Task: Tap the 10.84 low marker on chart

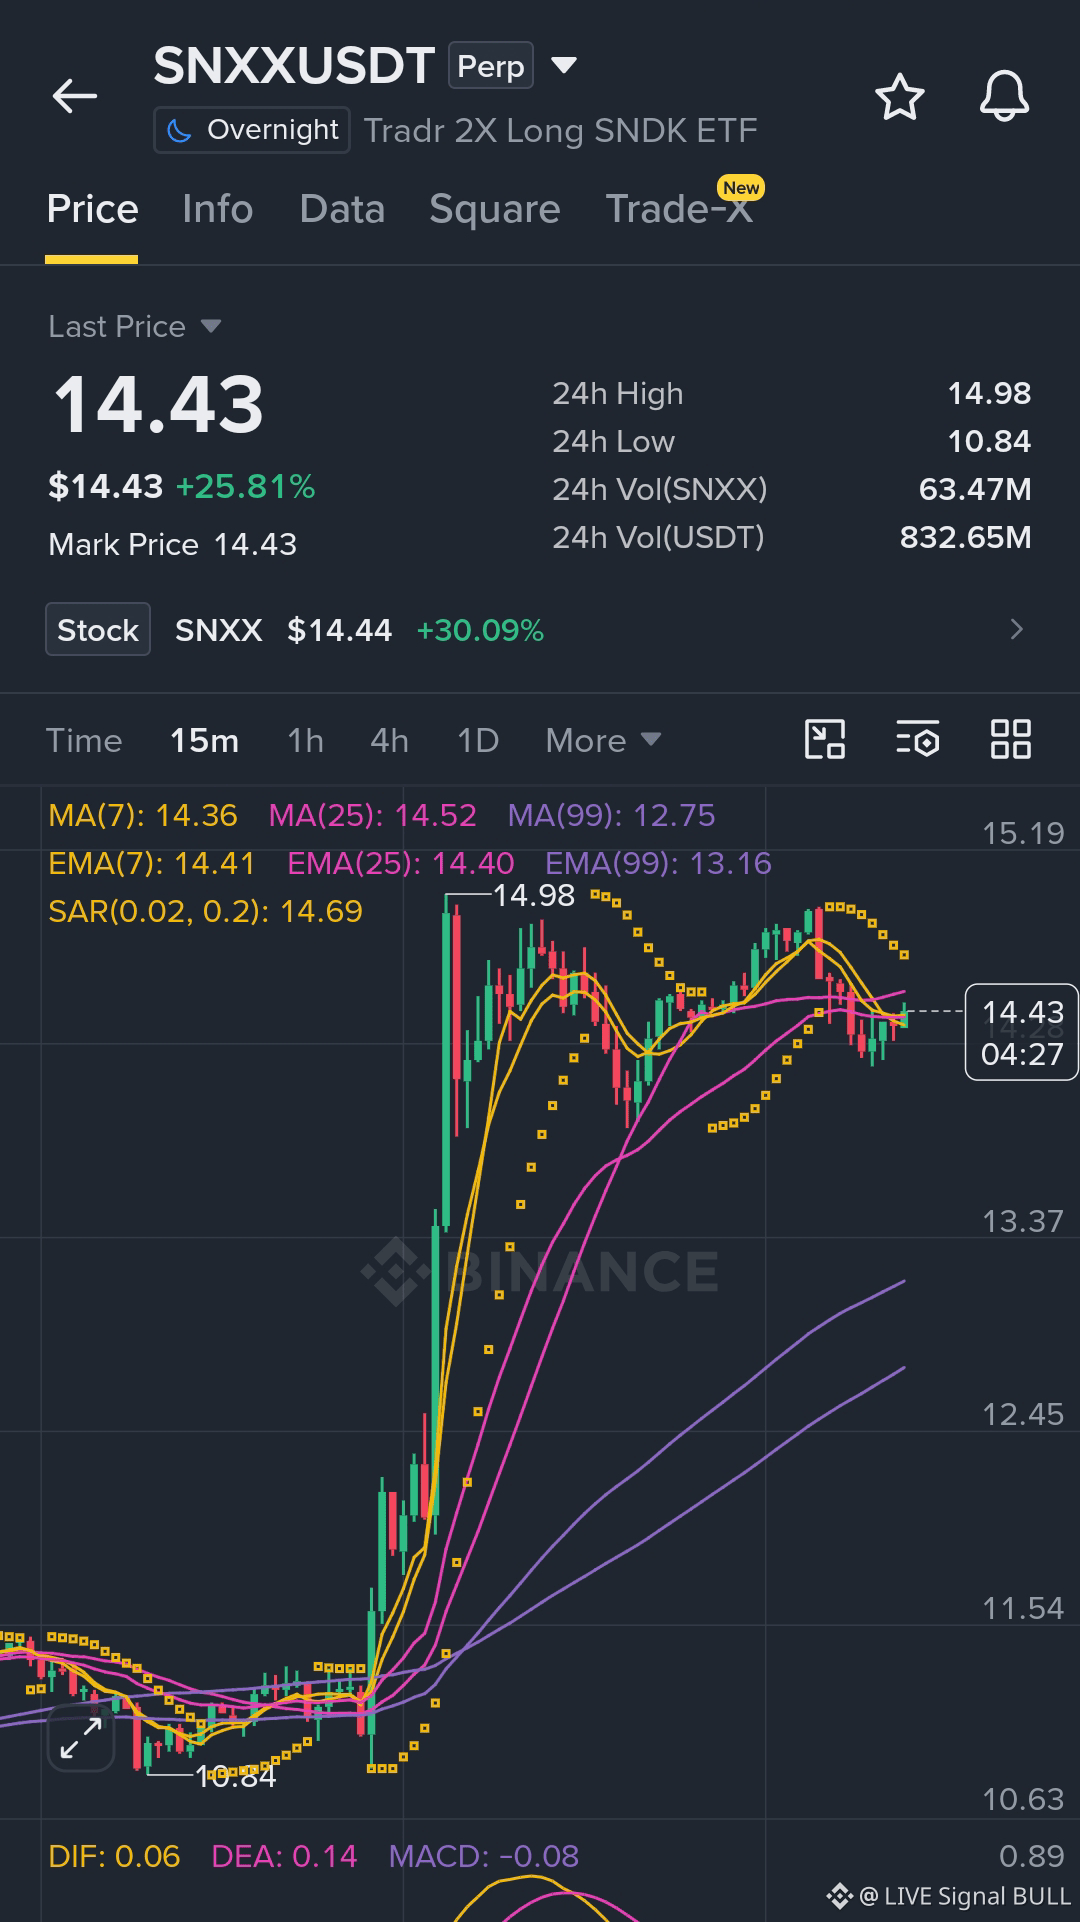Action: click(236, 1776)
